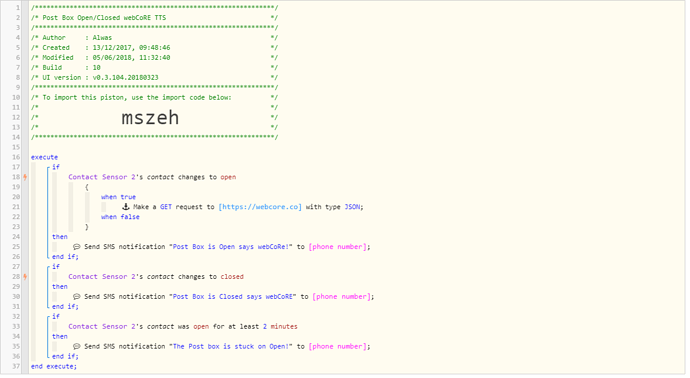
Task: Click the third if bracket on line 32
Action: 56,316
